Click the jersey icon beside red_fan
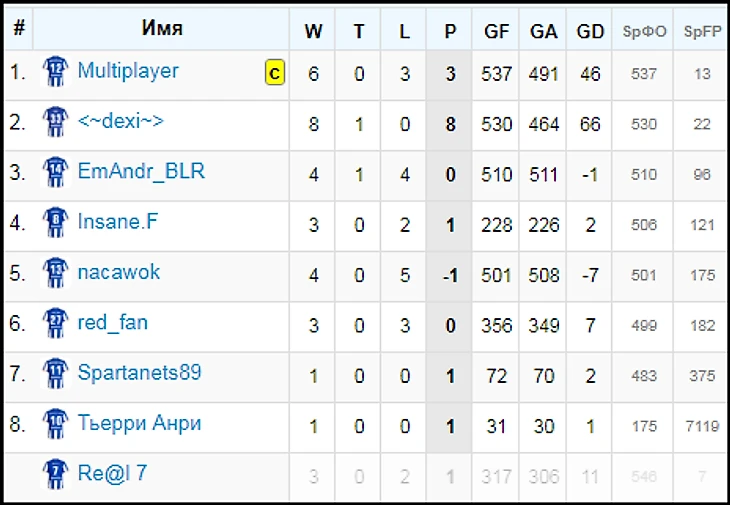Image resolution: width=730 pixels, height=505 pixels. [53, 323]
